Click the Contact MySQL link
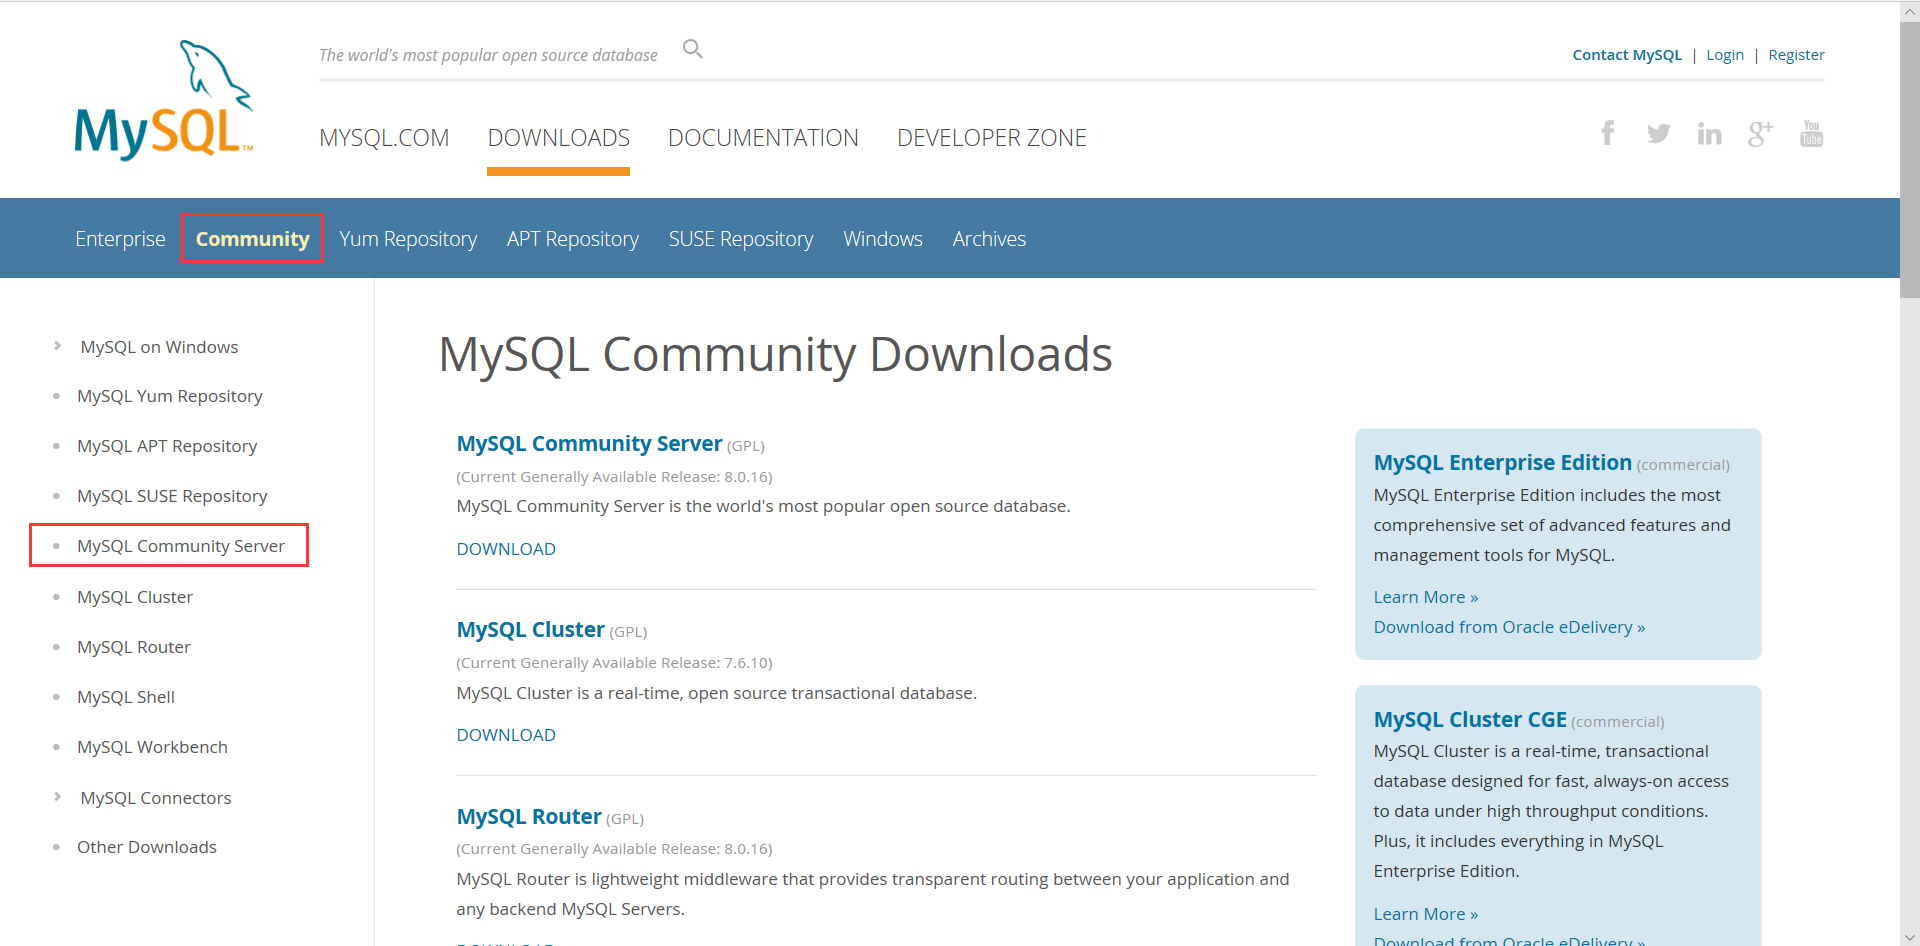 coord(1627,55)
